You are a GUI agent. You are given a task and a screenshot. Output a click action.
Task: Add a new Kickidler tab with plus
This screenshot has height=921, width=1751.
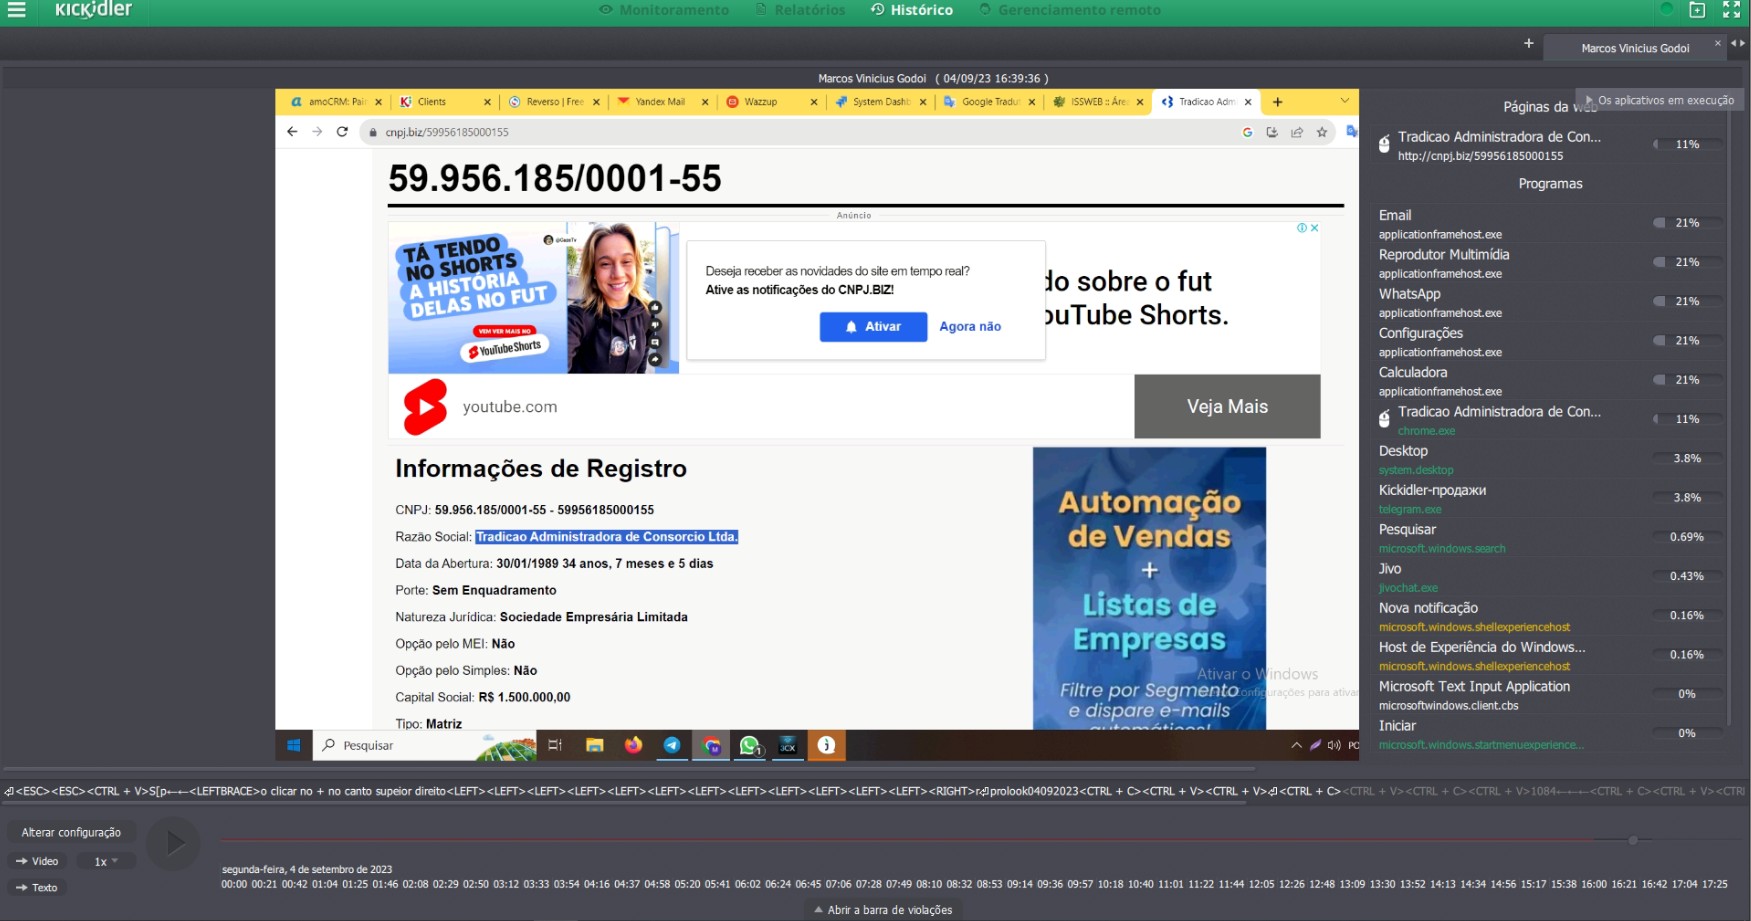click(x=1528, y=43)
